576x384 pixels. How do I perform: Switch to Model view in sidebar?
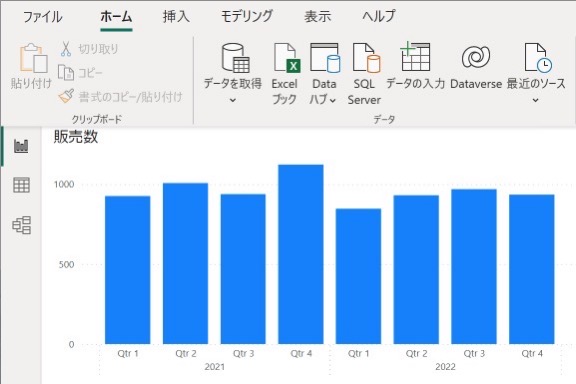pos(21,225)
